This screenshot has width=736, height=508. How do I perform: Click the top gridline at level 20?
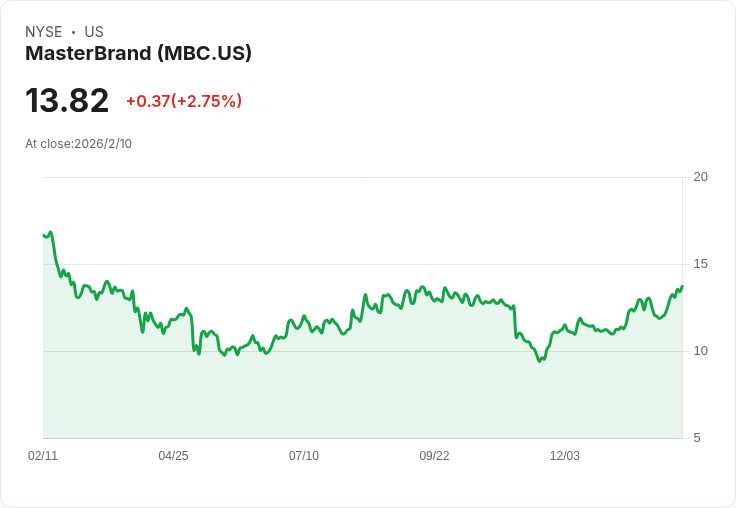pos(360,178)
